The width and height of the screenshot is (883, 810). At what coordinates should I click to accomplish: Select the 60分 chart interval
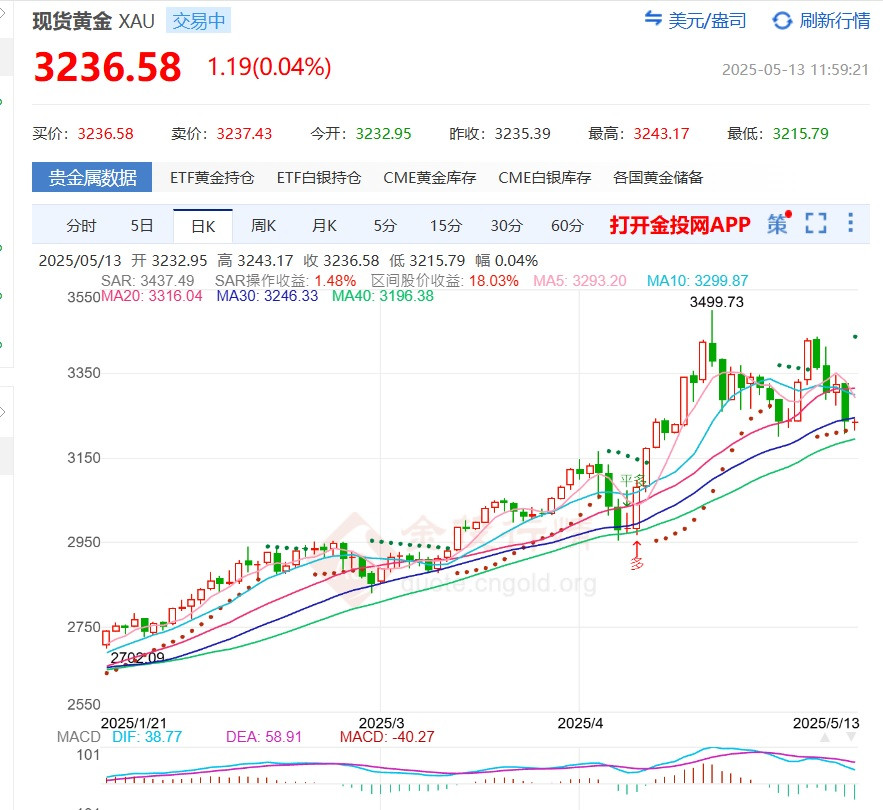click(x=567, y=225)
